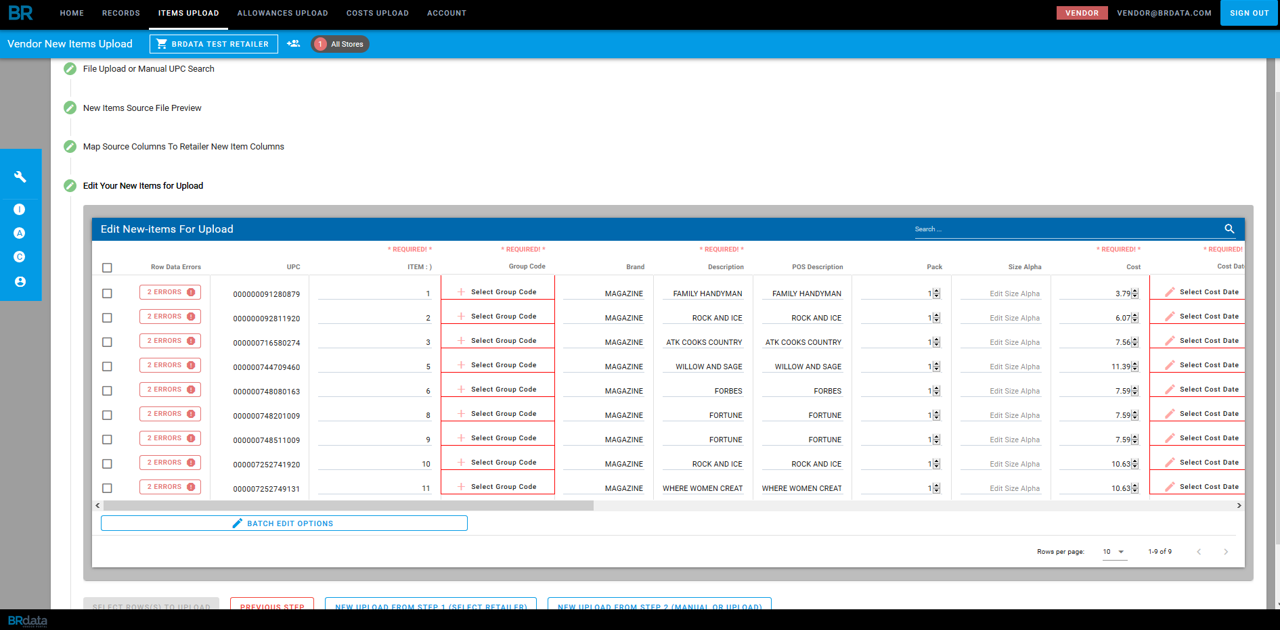Select the ITEMS UPLOAD tab
The width and height of the screenshot is (1280, 630).
point(188,13)
